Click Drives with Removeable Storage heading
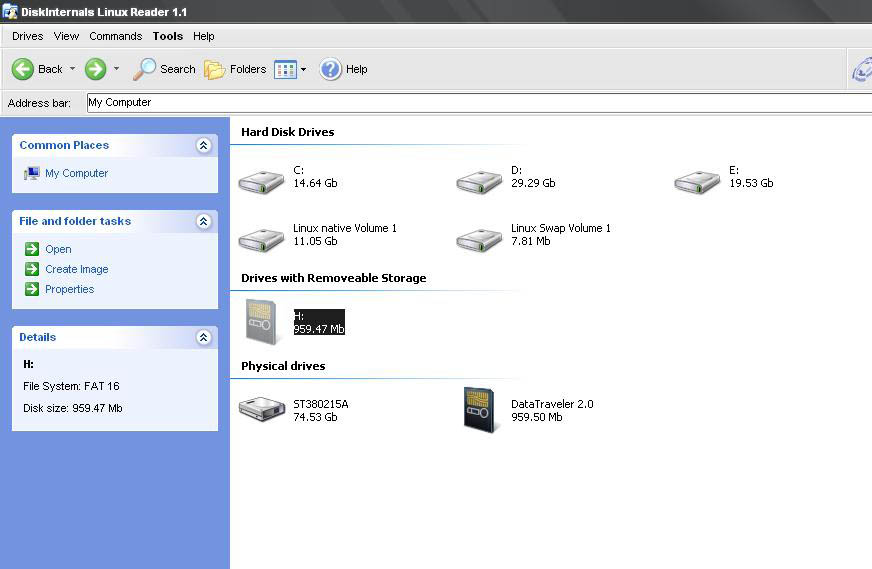The width and height of the screenshot is (872, 569). click(x=334, y=278)
